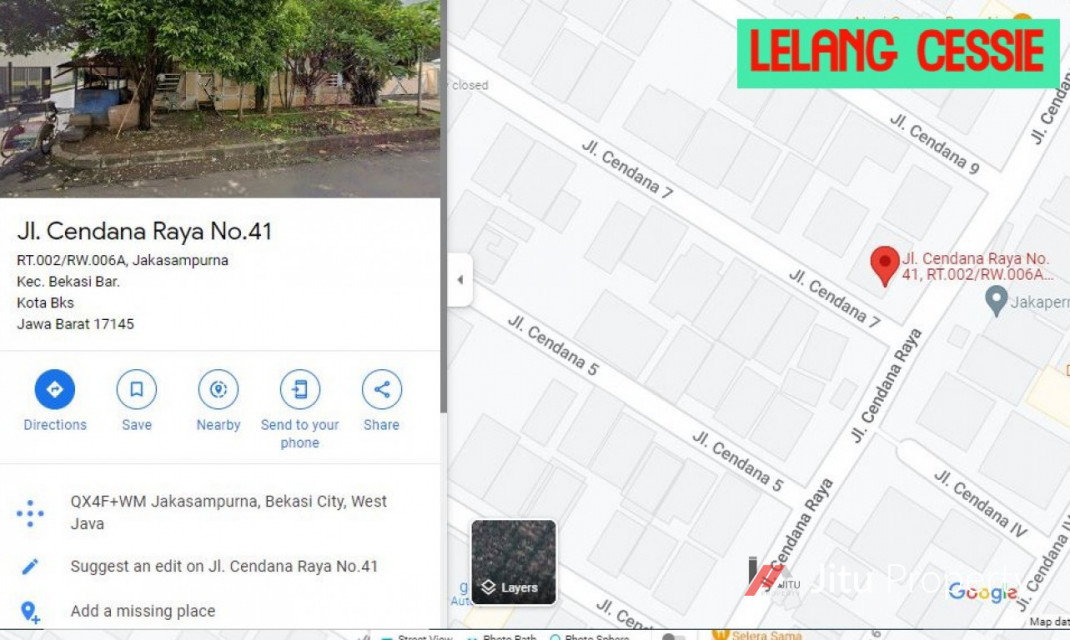This screenshot has width=1070, height=640.
Task: Click the add missing place pin icon
Action: pos(30,611)
